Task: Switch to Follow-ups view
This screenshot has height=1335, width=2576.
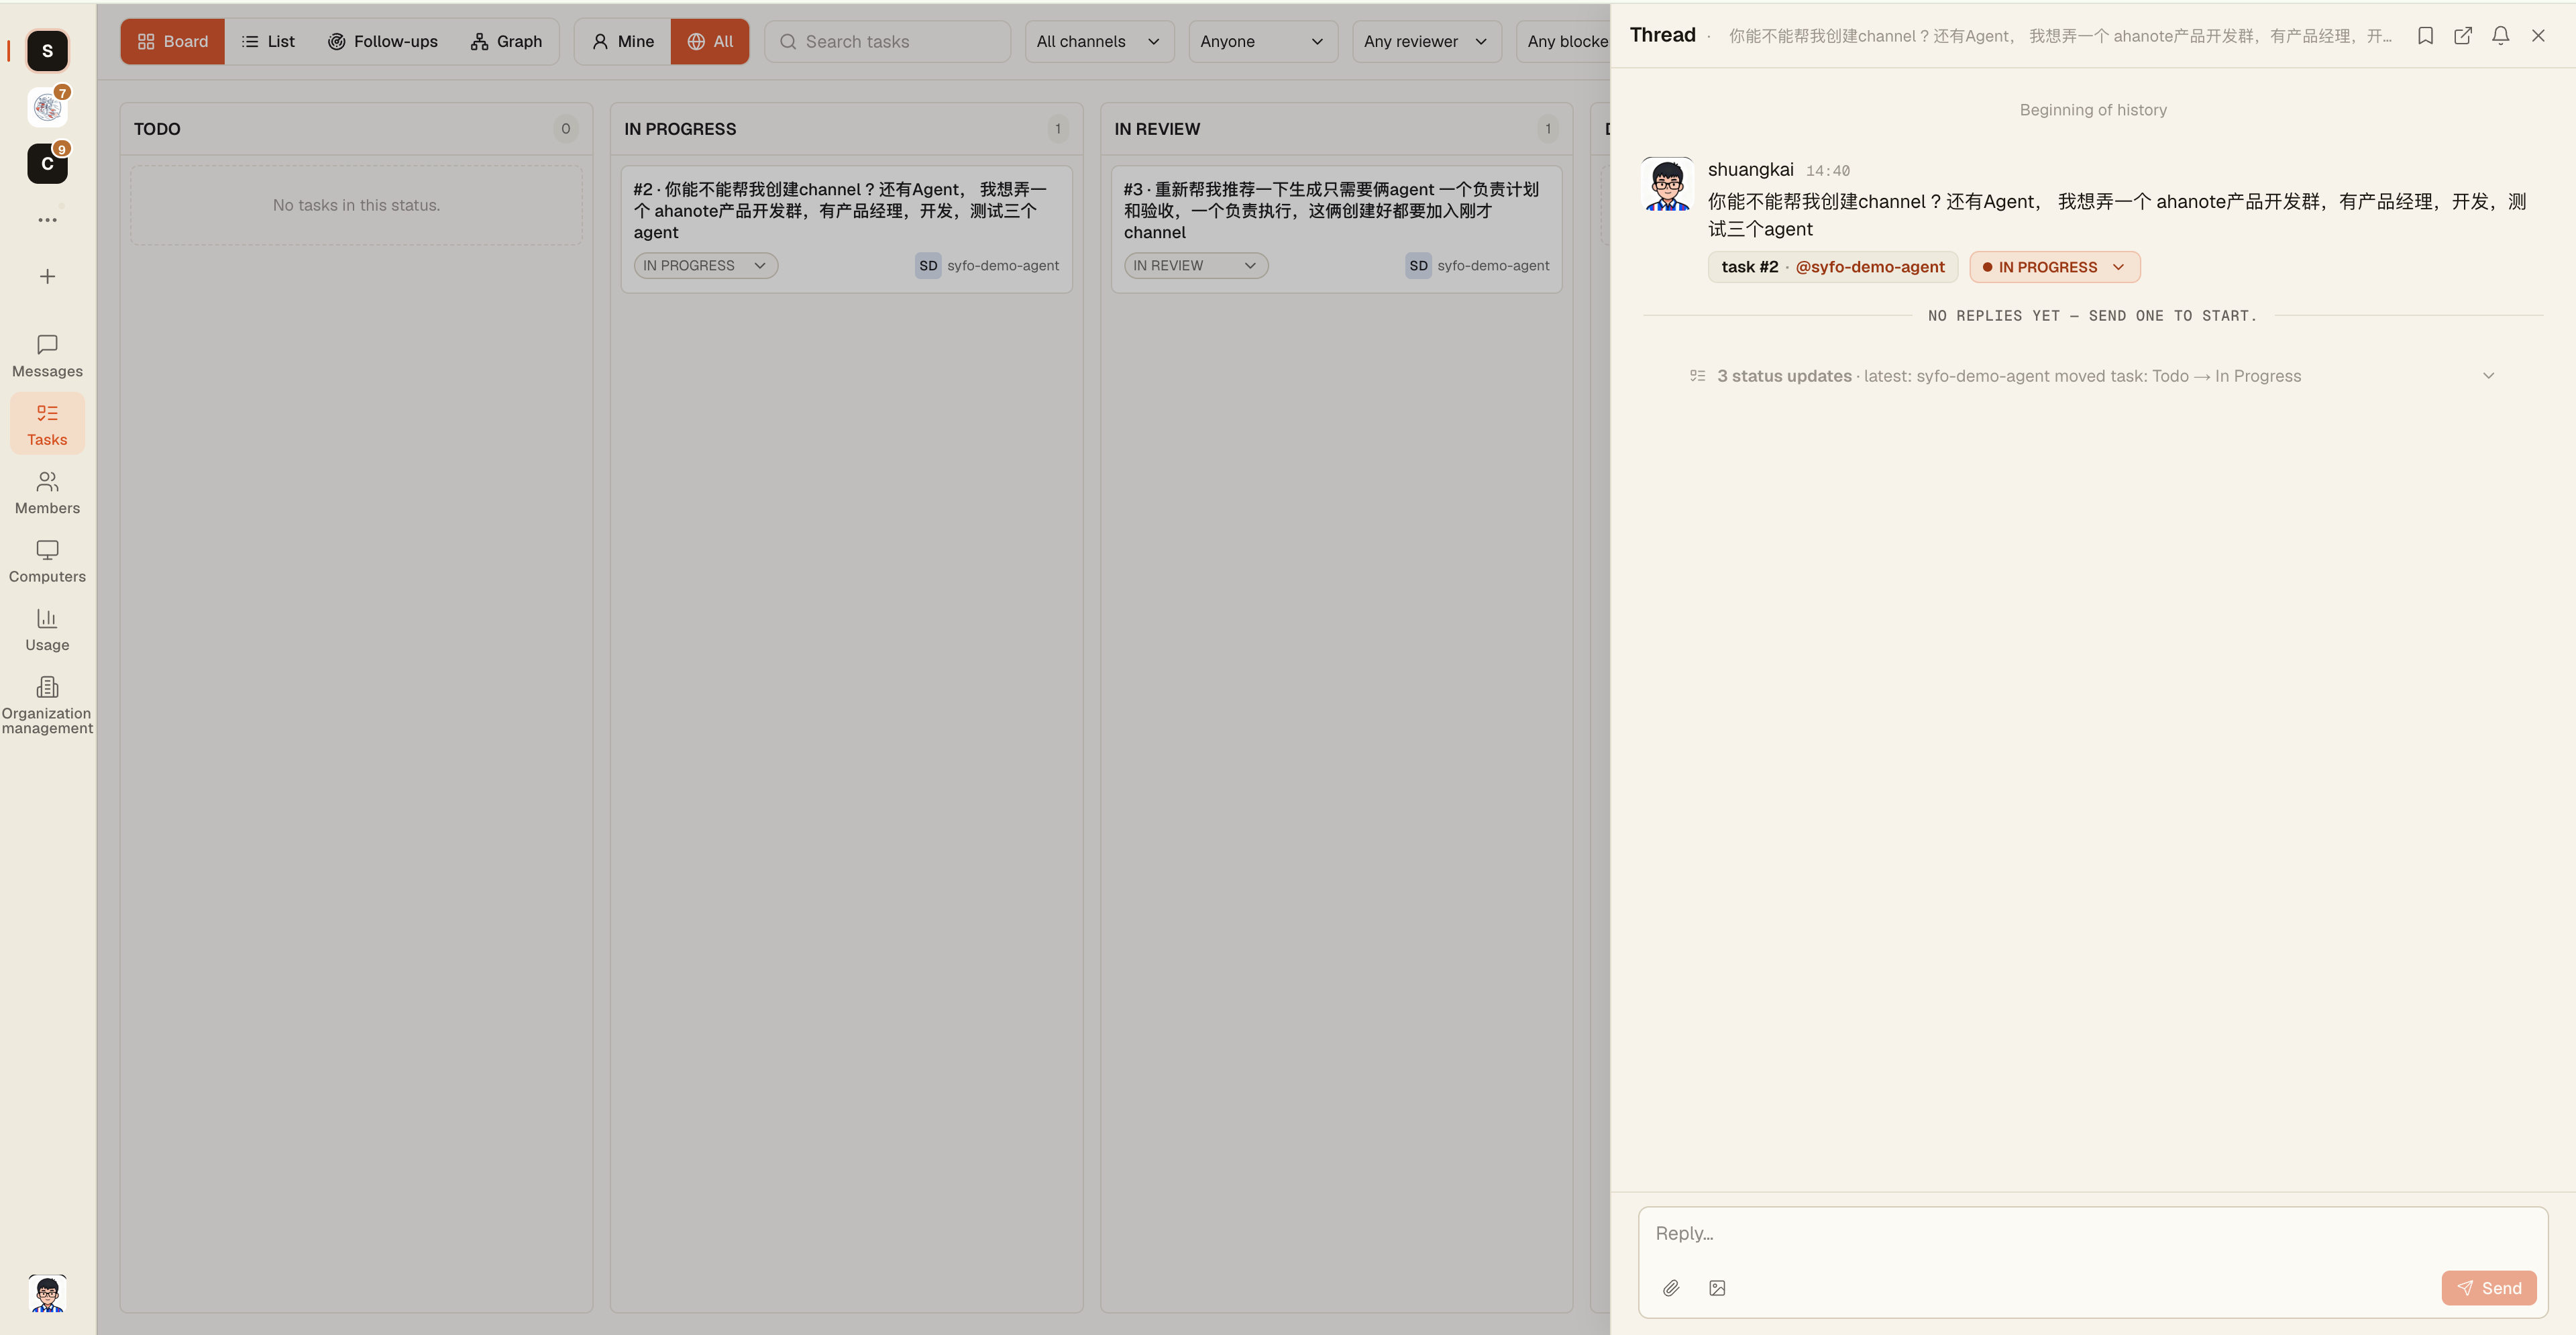Action: click(382, 42)
